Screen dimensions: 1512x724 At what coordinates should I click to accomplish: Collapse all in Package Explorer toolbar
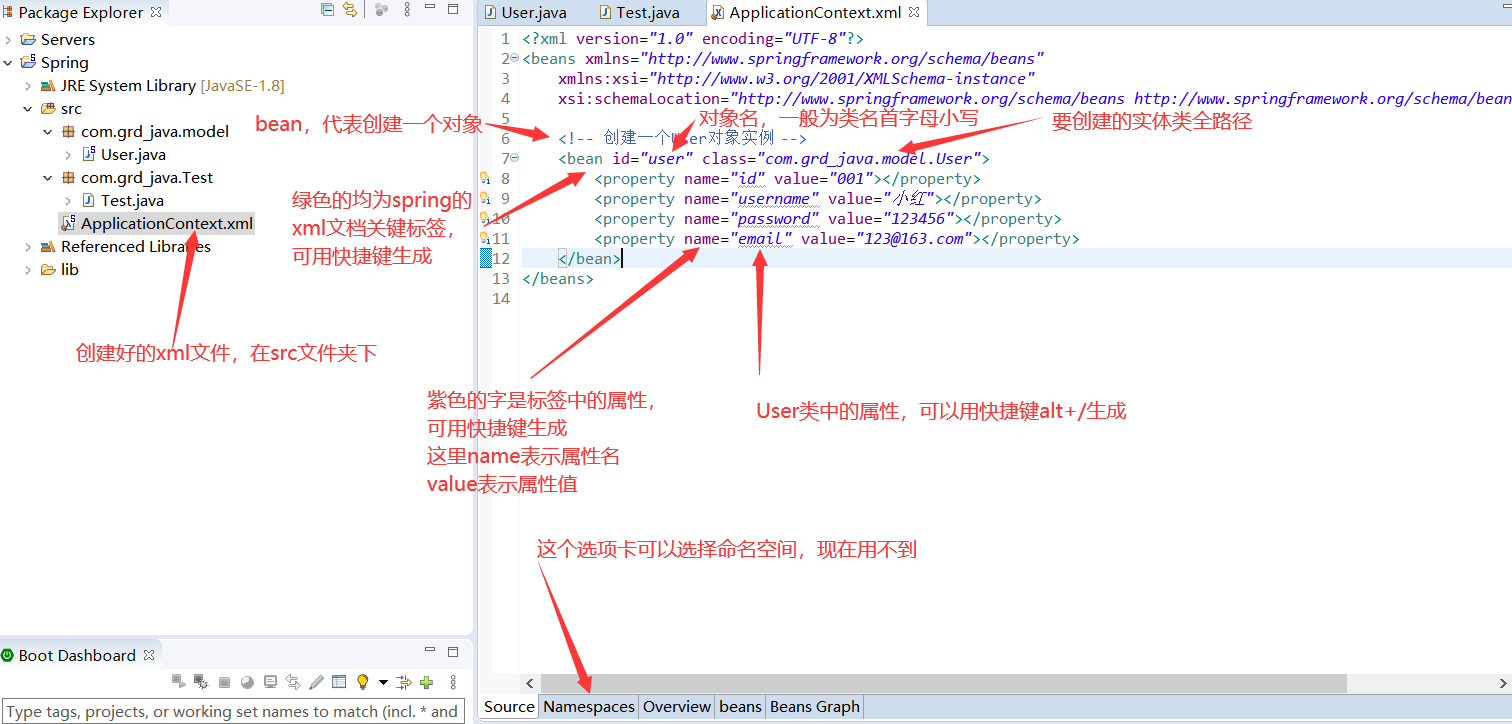[327, 10]
